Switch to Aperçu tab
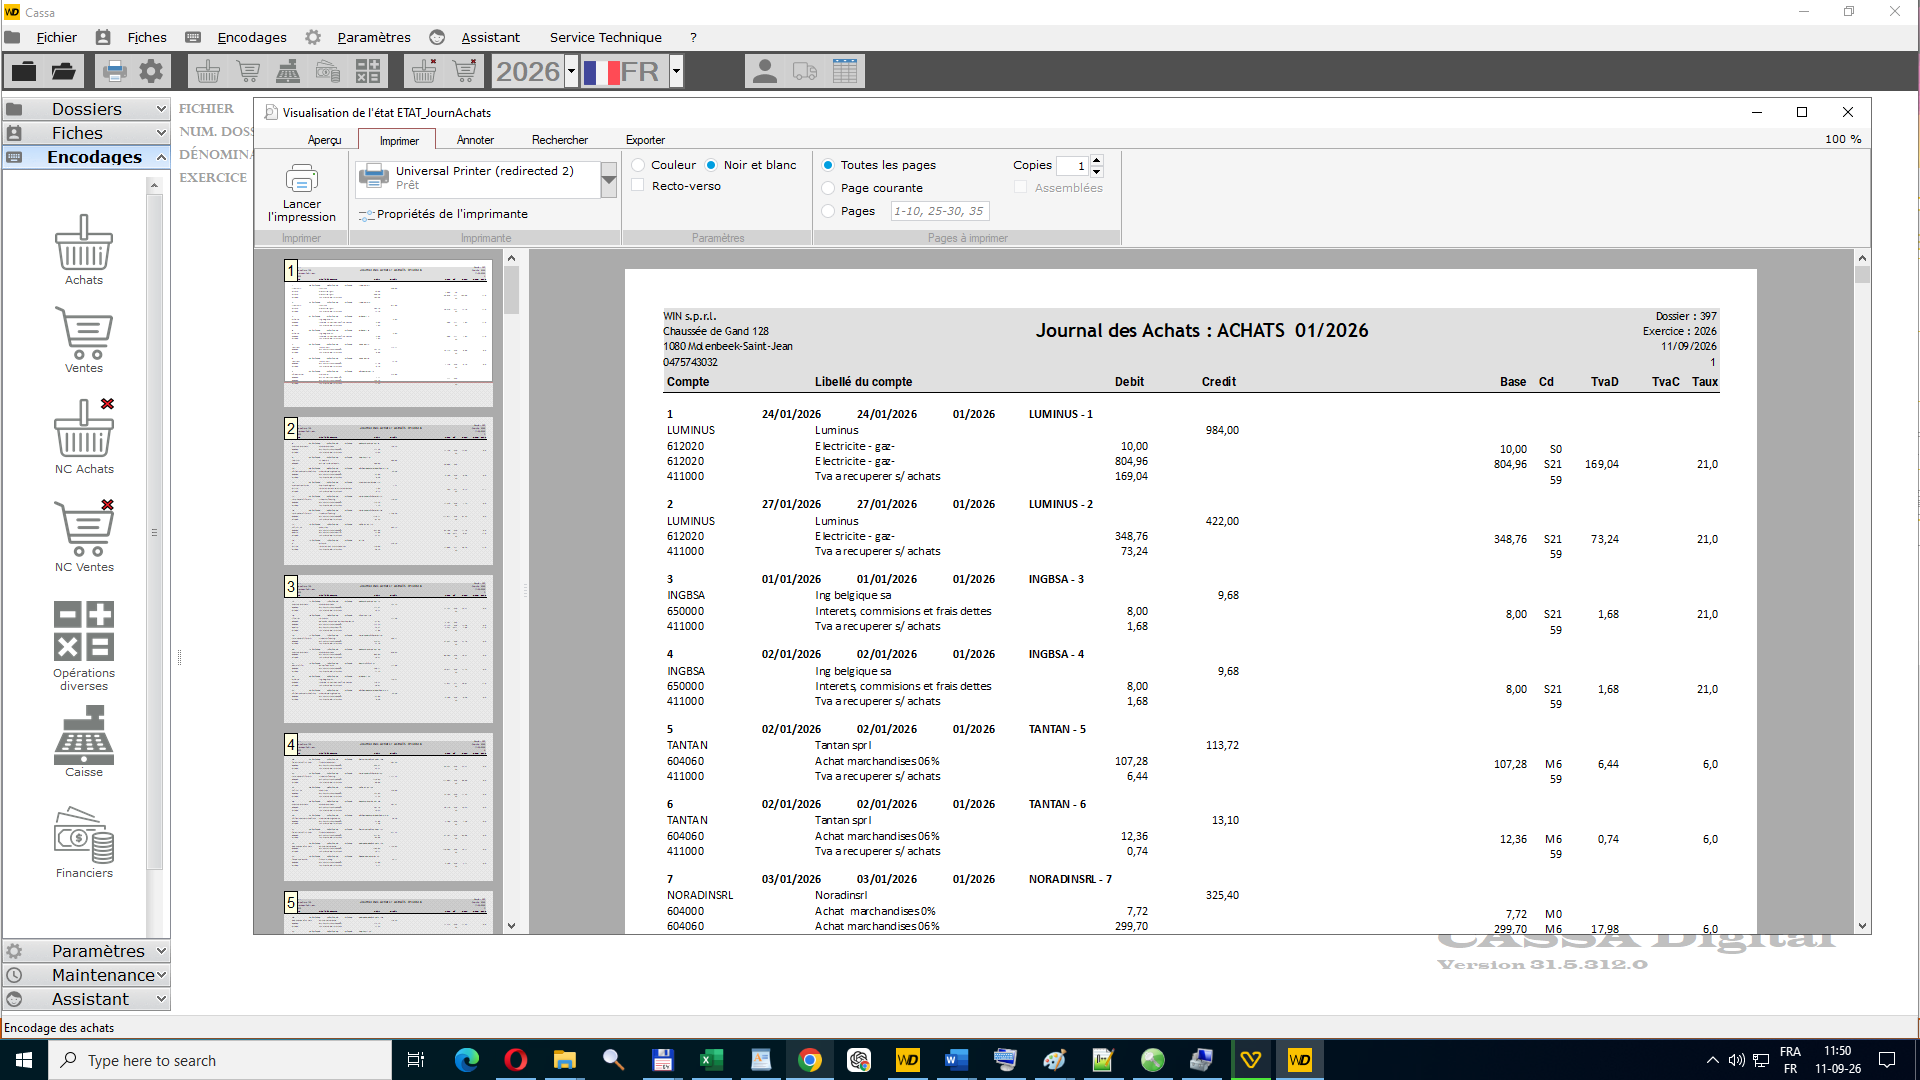 [324, 140]
